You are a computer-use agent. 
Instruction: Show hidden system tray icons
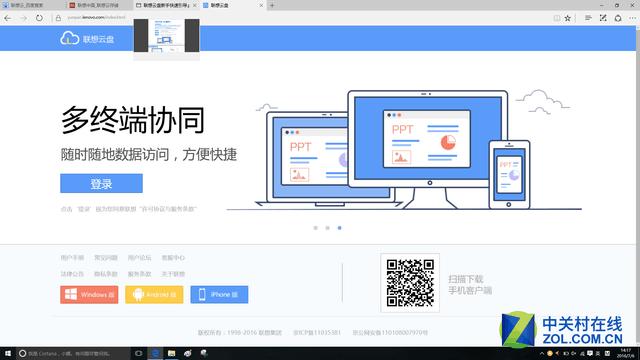pos(542,353)
